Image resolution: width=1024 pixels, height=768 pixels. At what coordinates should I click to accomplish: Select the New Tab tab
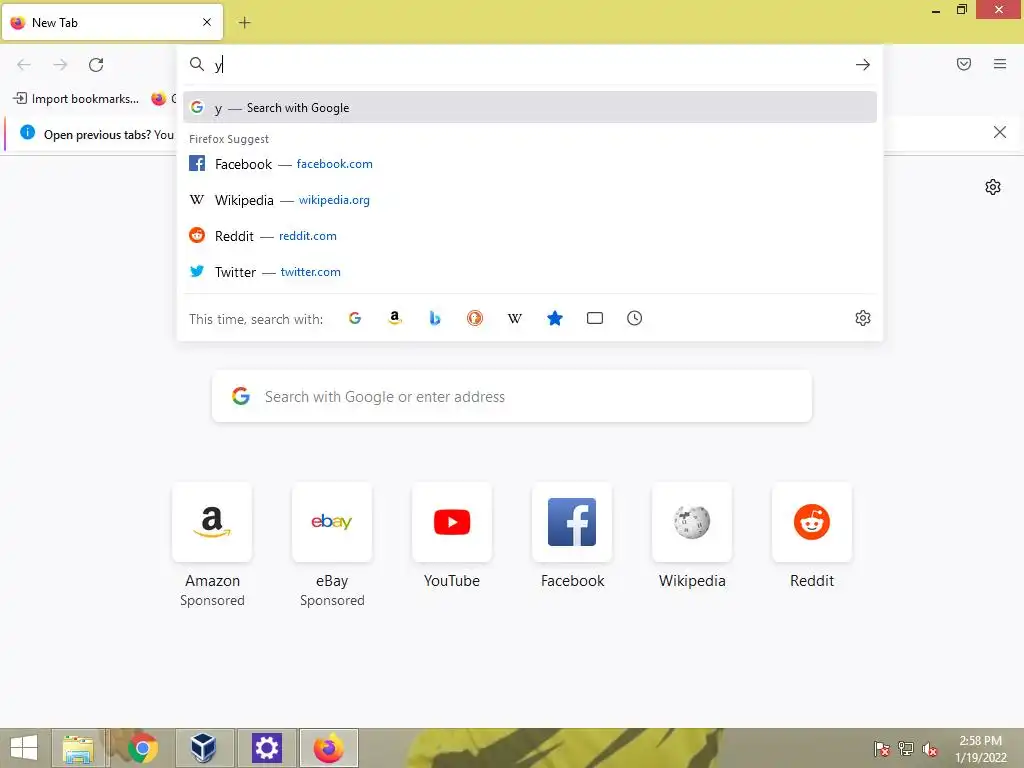tap(112, 22)
